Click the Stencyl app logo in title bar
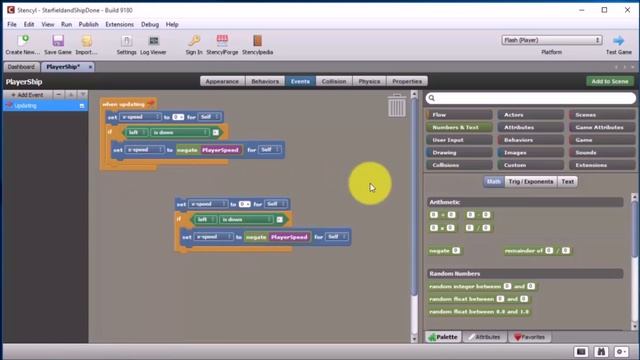Image resolution: width=640 pixels, height=360 pixels. (11, 10)
